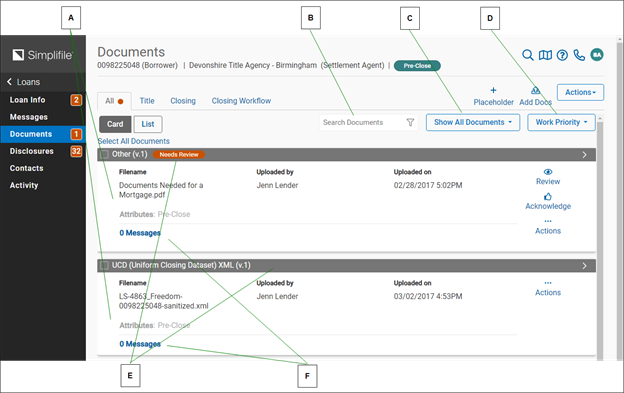Viewport: 624px width, 393px height.
Task: Select the Closing tab
Action: pyautogui.click(x=183, y=101)
